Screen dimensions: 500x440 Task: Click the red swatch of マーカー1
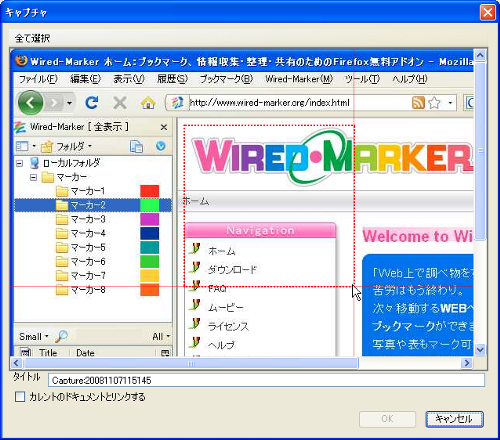coord(149,191)
